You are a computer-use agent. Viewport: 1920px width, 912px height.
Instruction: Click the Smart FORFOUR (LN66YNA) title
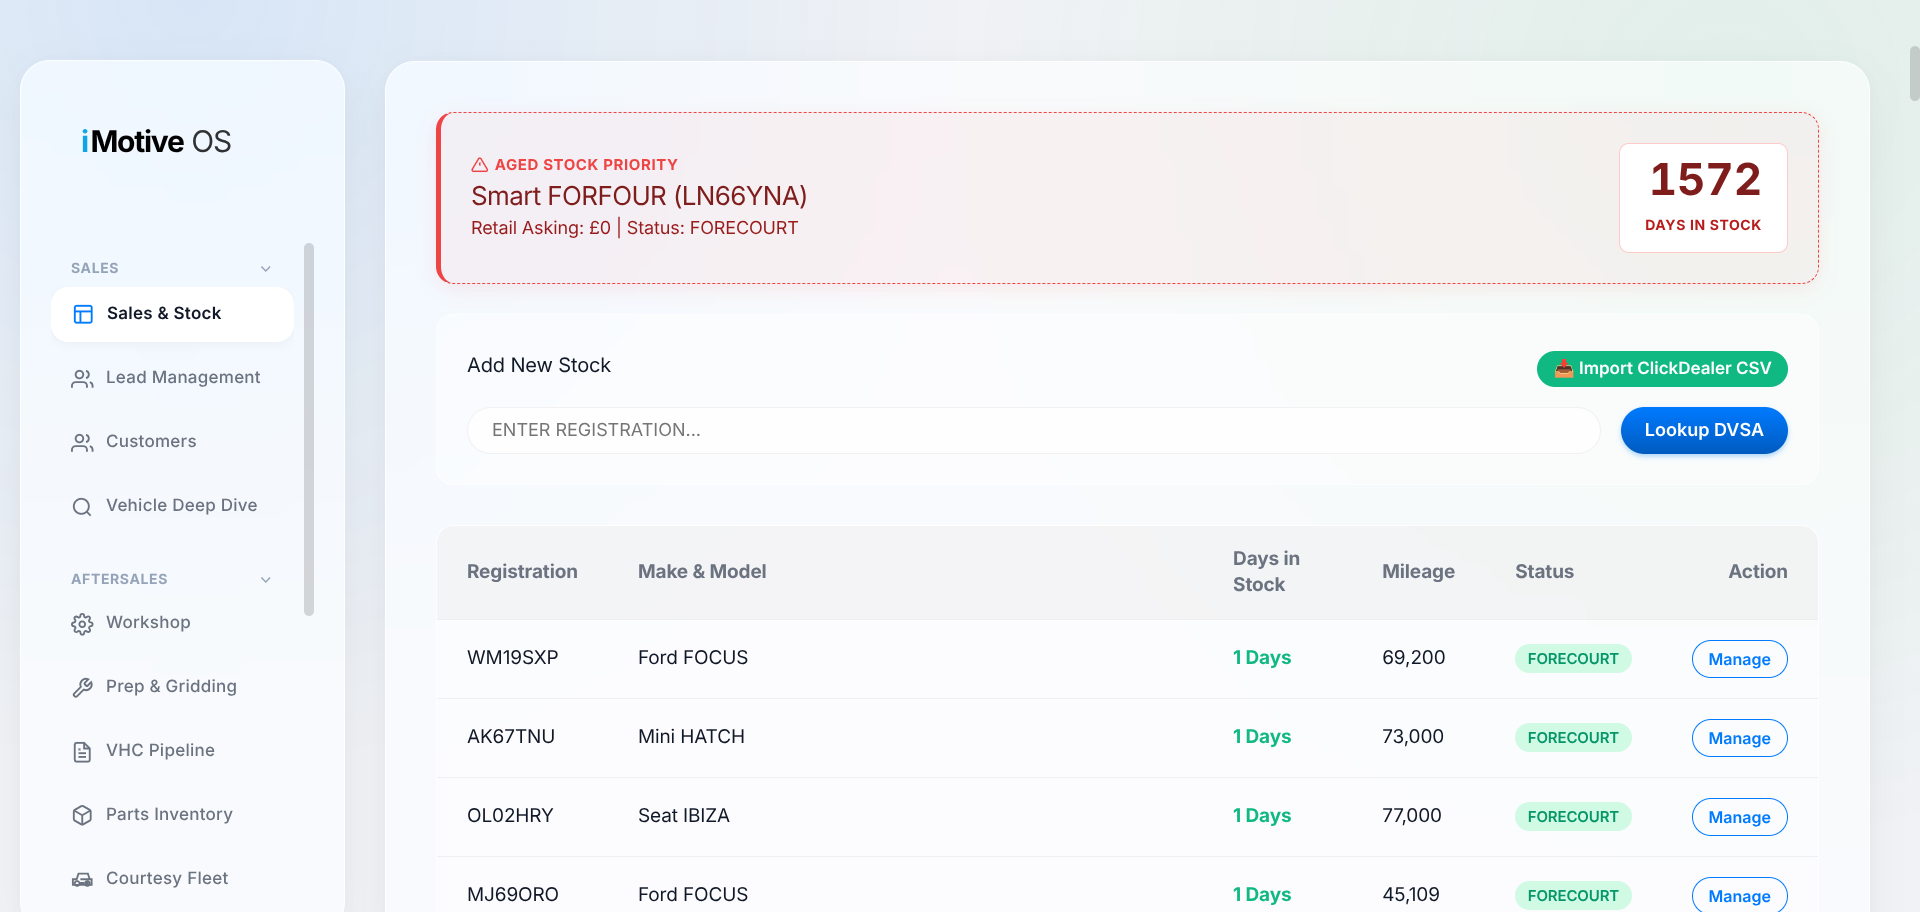(x=639, y=196)
